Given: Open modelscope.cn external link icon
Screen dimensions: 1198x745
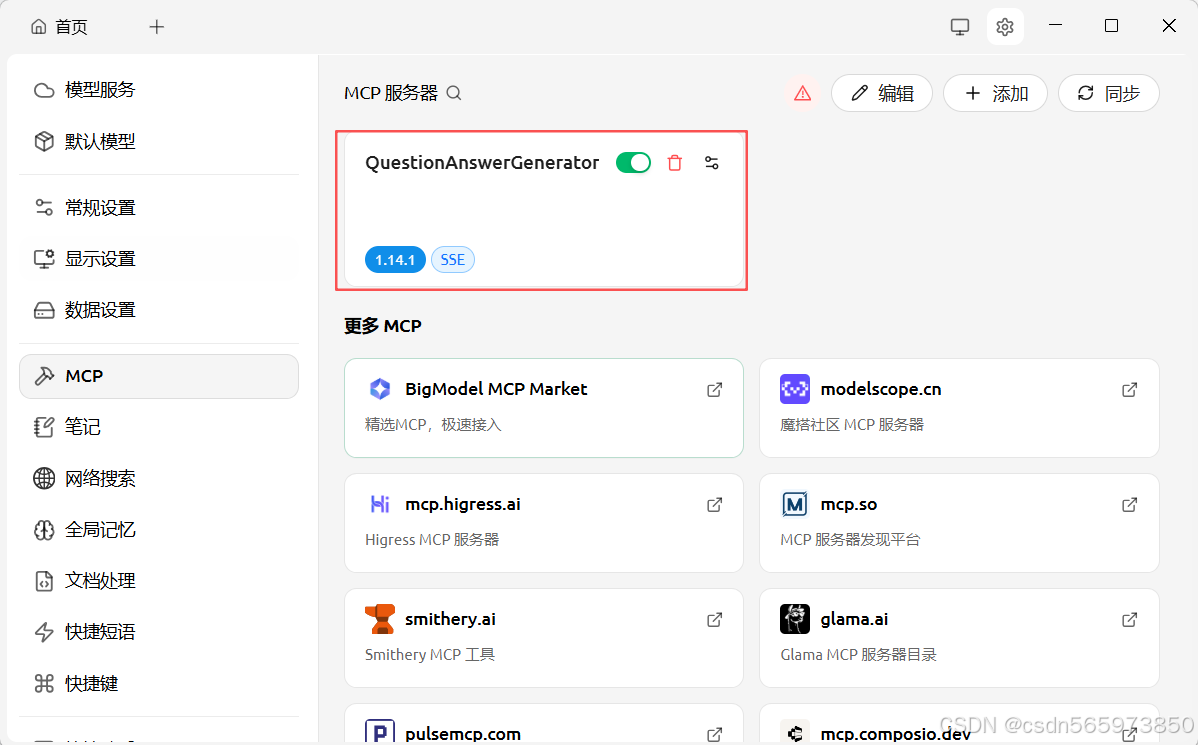Looking at the screenshot, I should [1129, 390].
